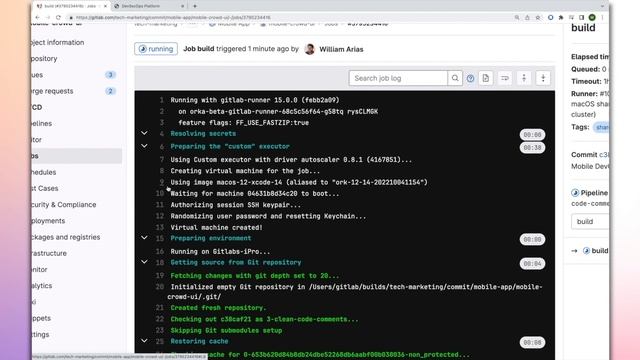Open the browser extensions puzzle icon
The height and width of the screenshot is (360, 640).
(x=561, y=18)
